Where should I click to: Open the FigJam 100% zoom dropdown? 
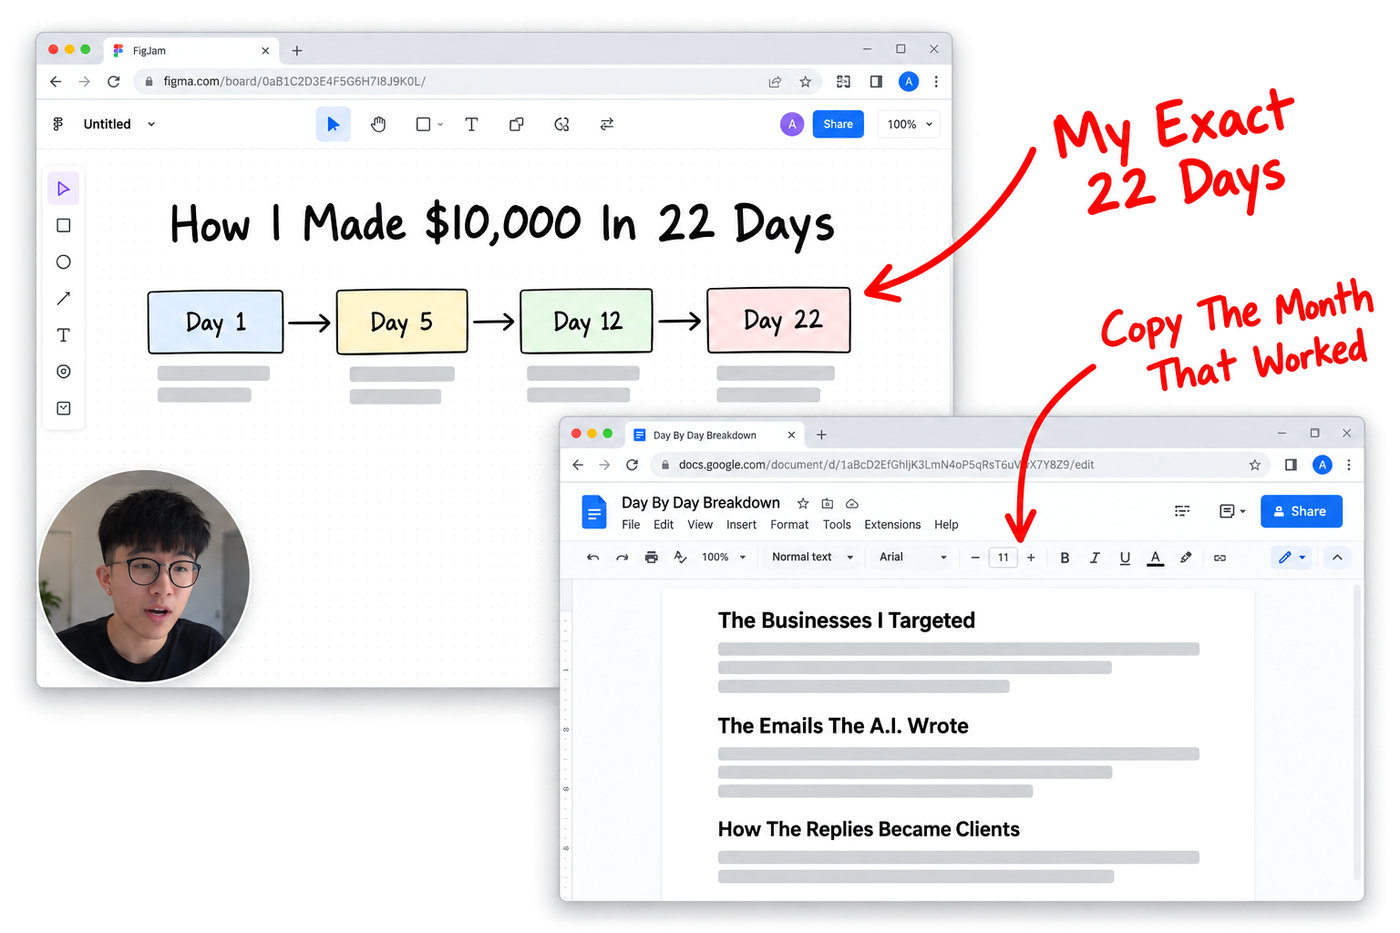pos(909,124)
